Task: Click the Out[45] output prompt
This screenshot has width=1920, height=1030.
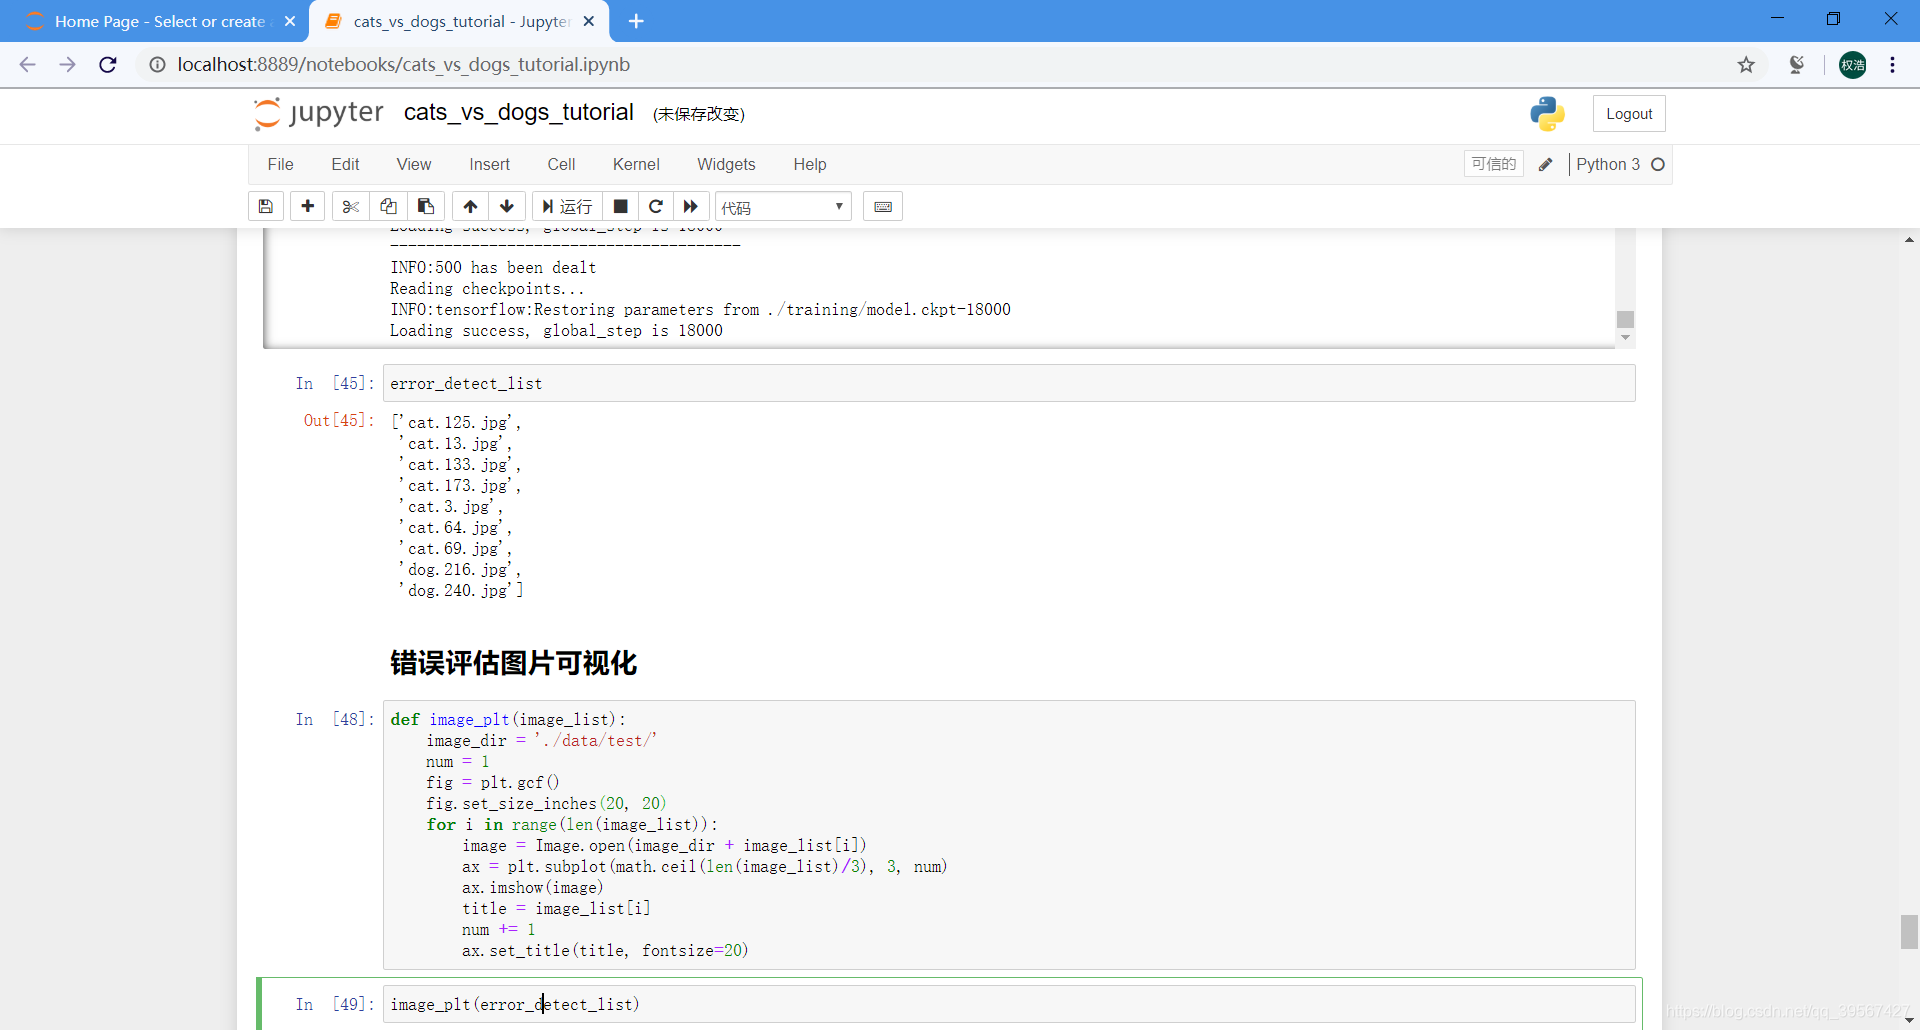Action: [339, 420]
